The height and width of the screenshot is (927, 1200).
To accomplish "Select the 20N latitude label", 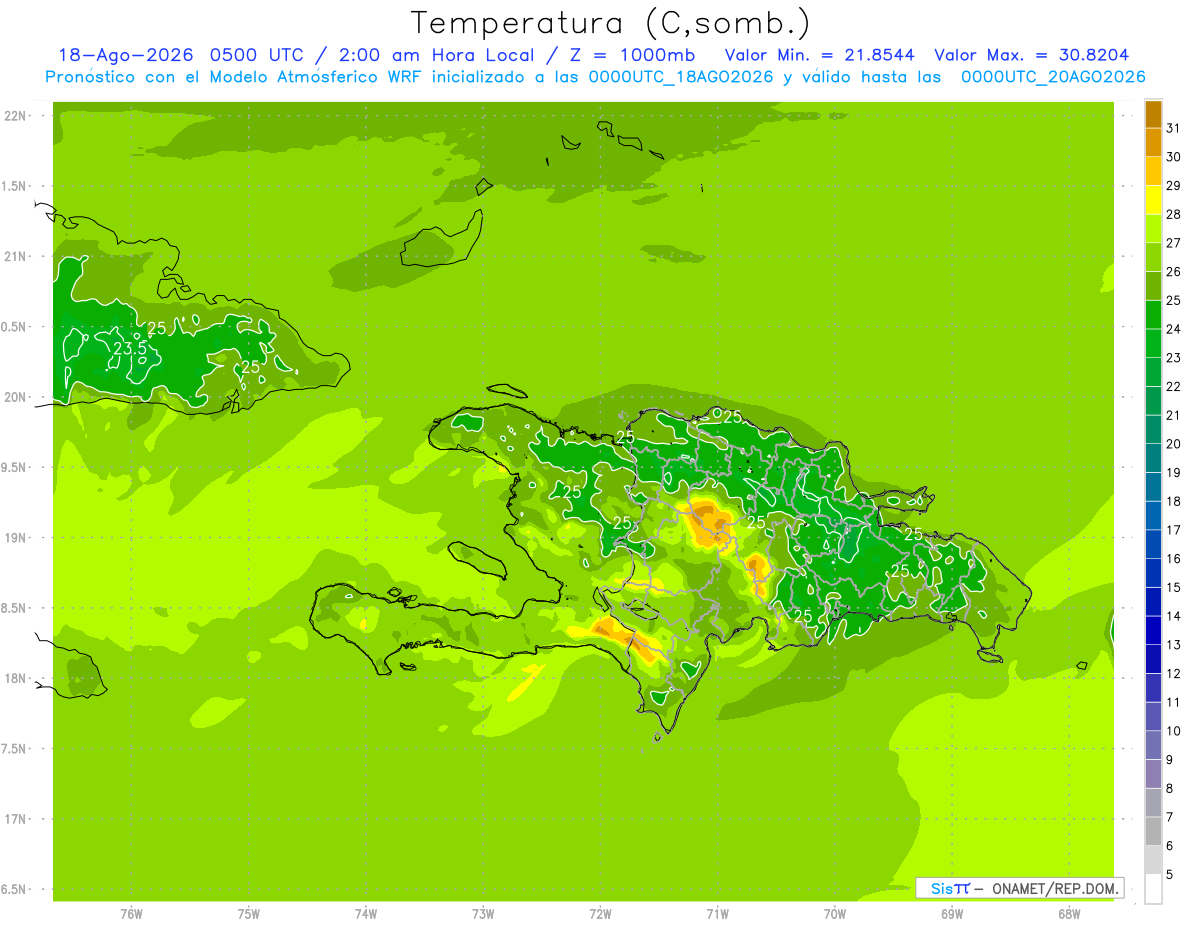I will pos(16,398).
